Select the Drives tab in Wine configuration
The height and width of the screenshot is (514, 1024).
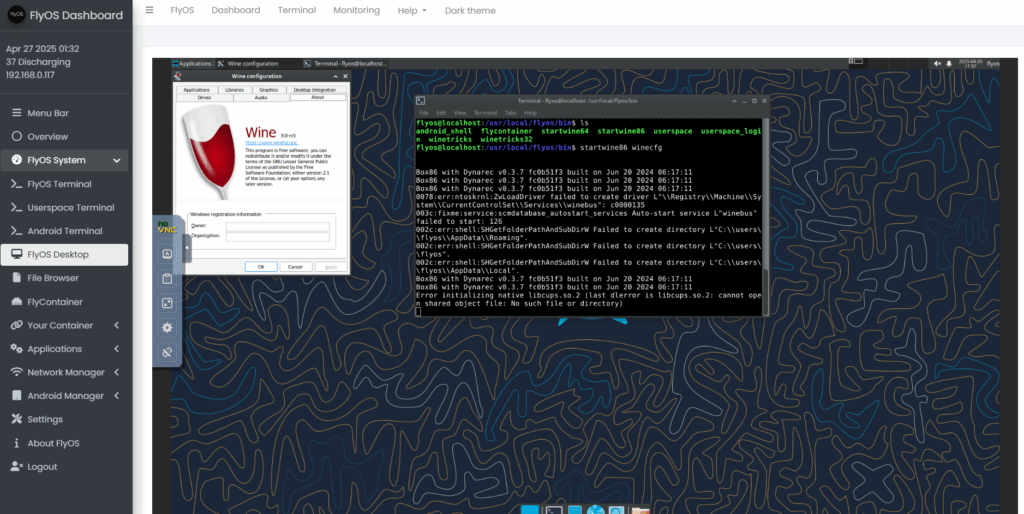click(x=204, y=98)
